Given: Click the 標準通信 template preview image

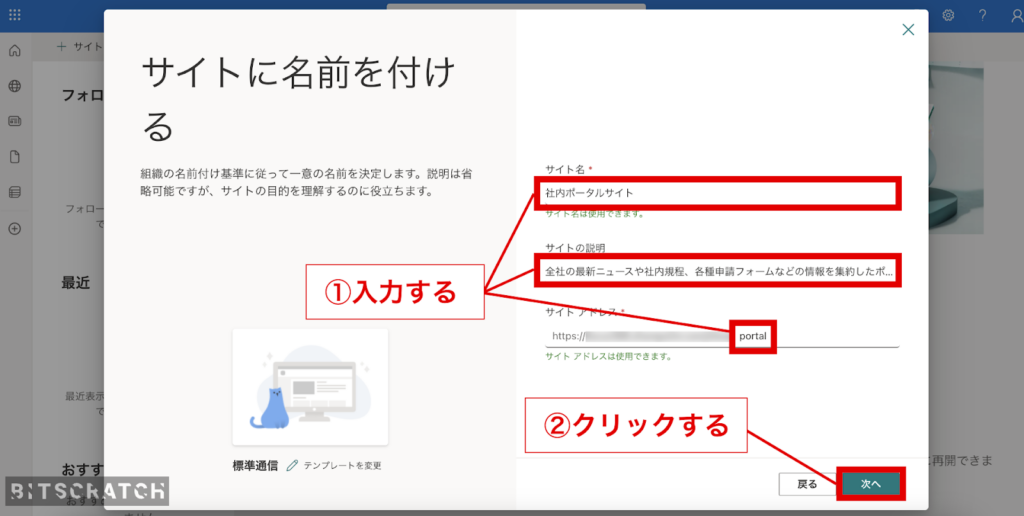Looking at the screenshot, I should pos(310,387).
